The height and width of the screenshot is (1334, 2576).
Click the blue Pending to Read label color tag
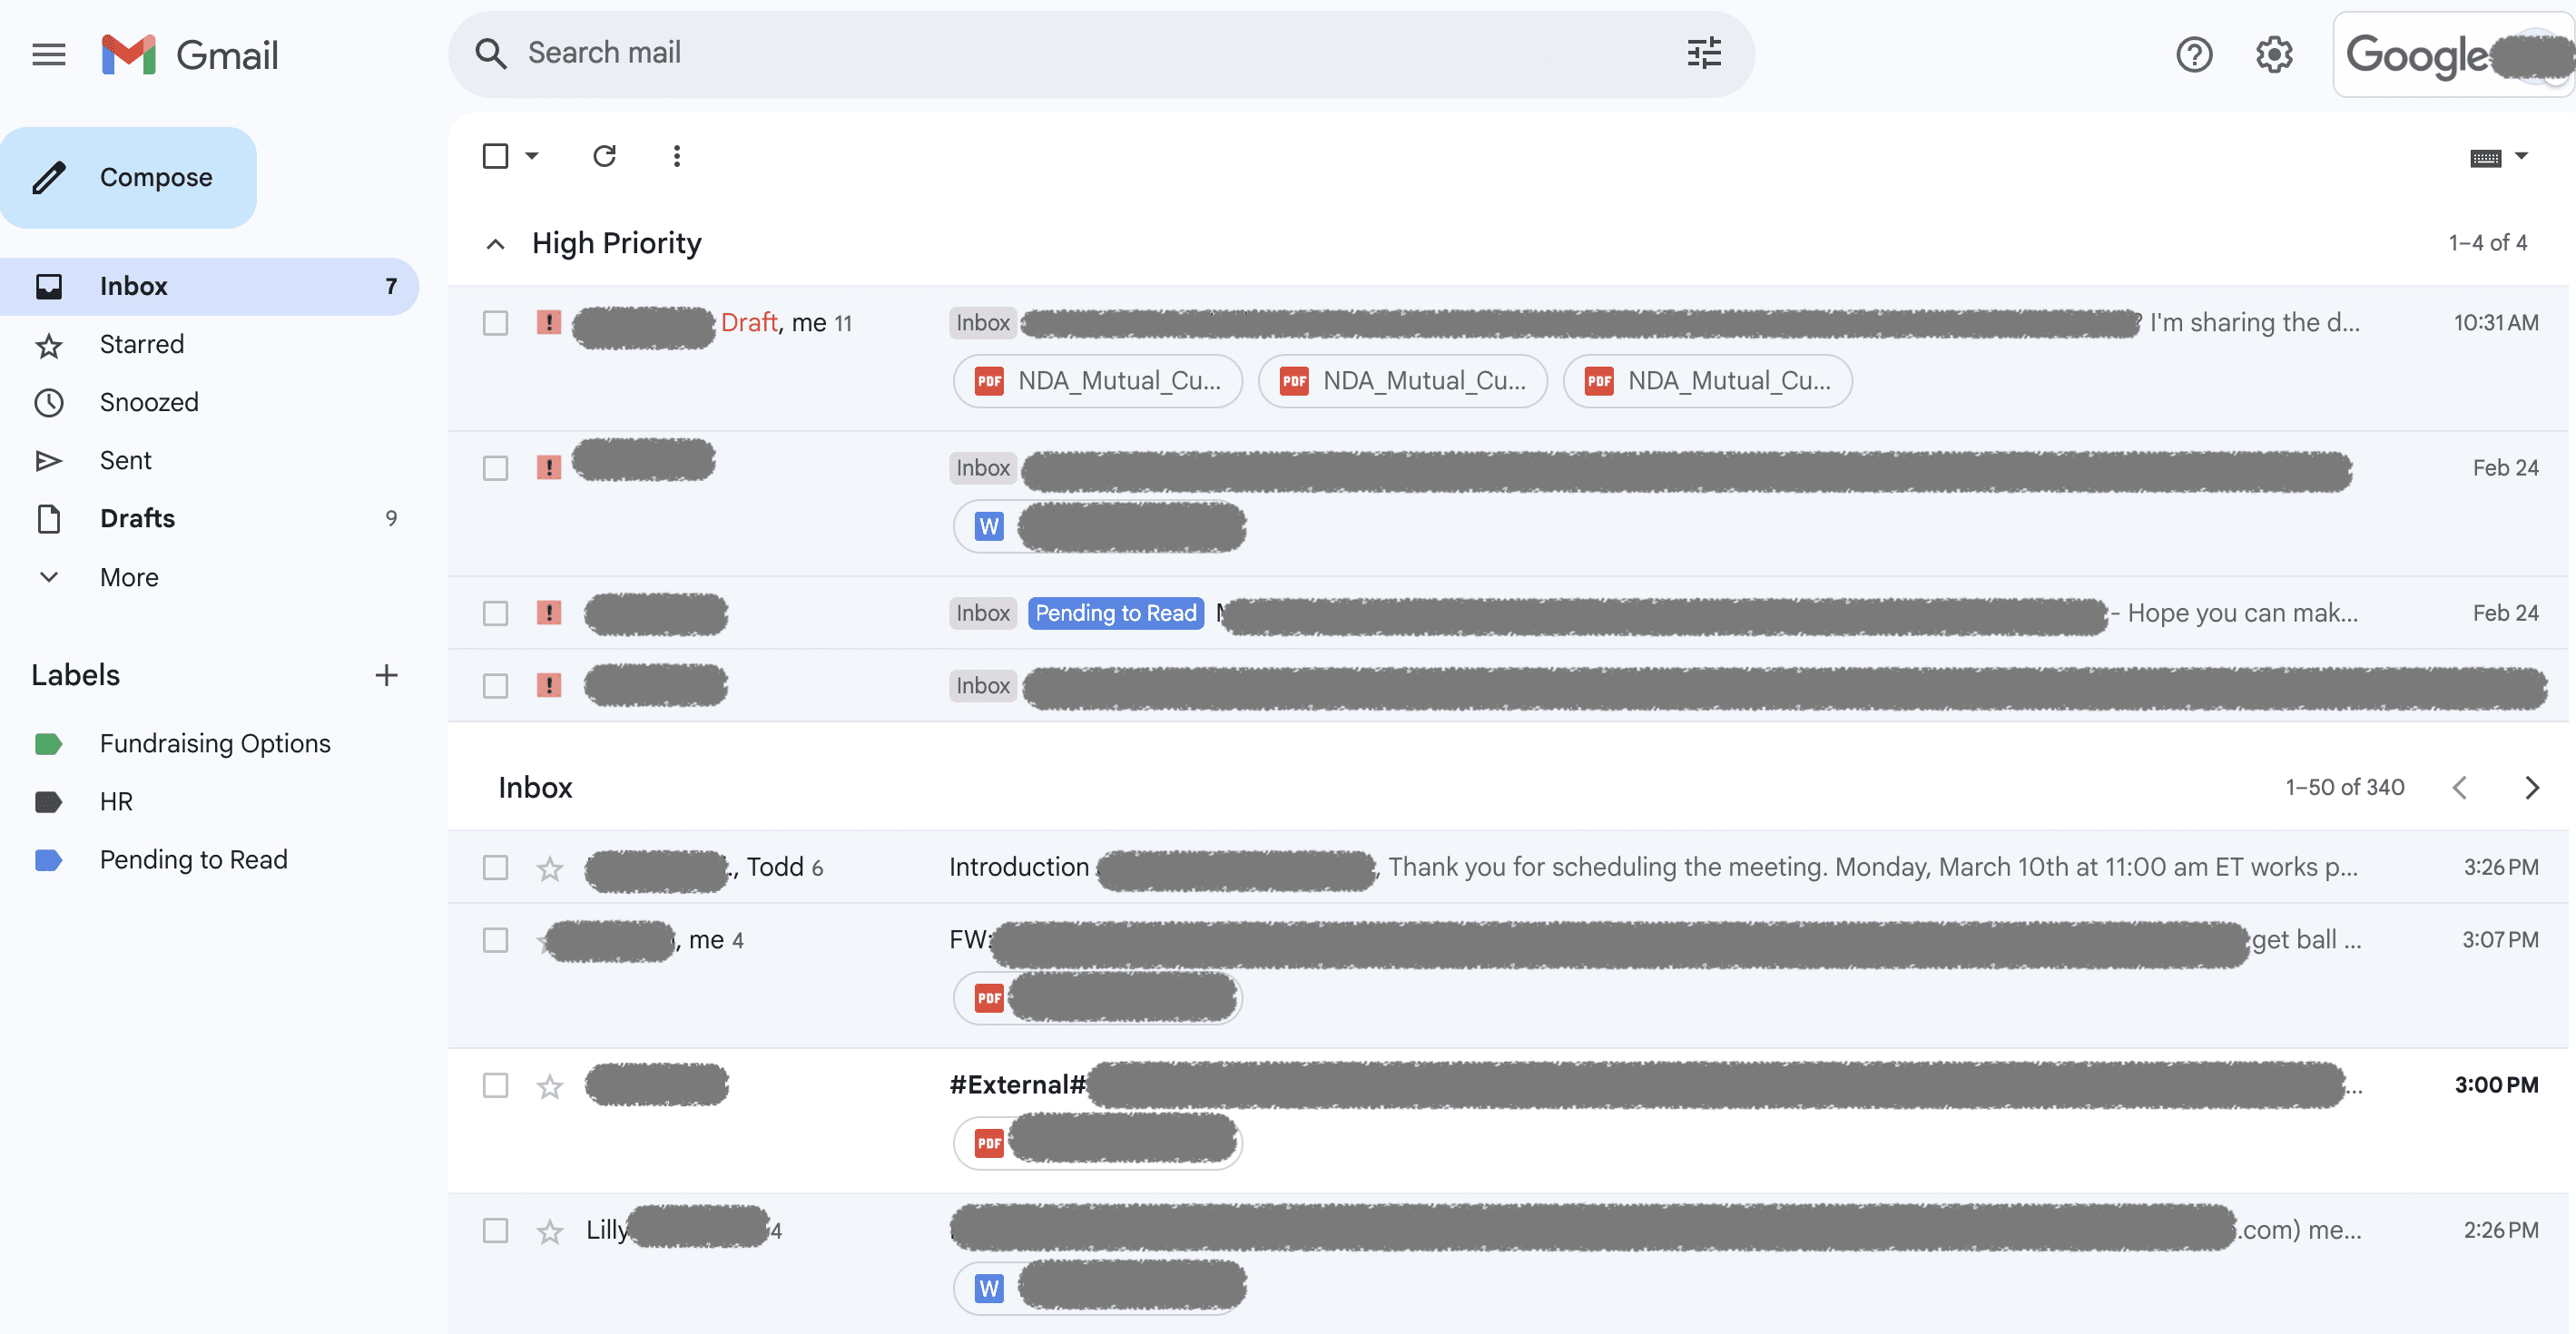tap(48, 860)
